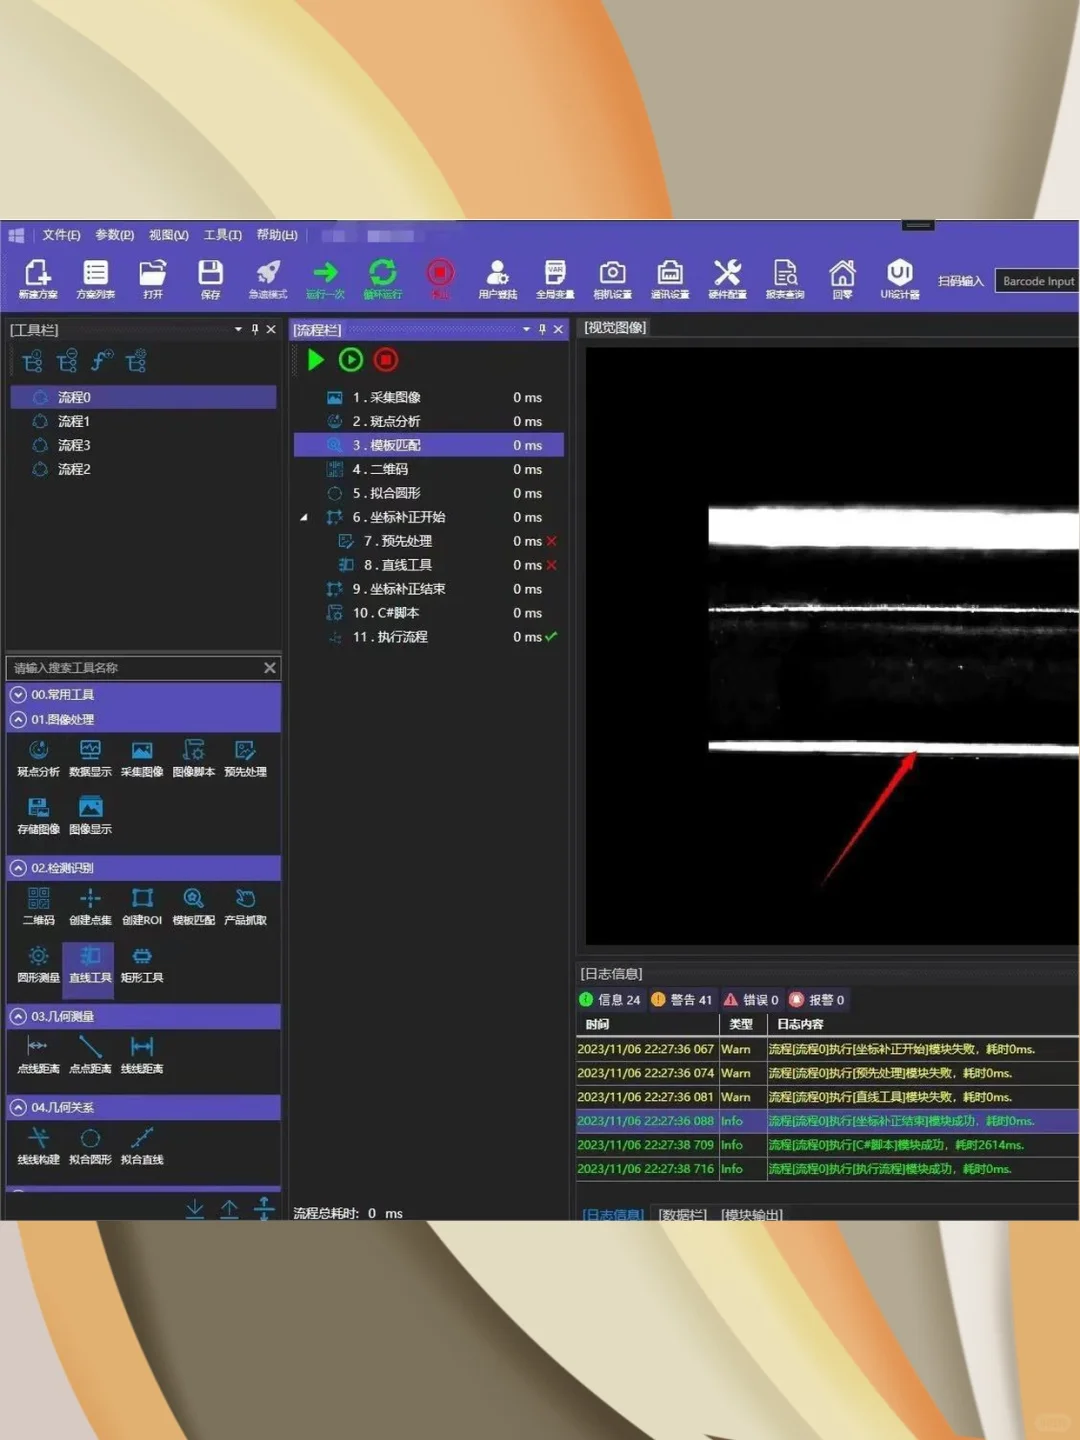Select the 线线距离 line-line distance tool
This screenshot has width=1080, height=1440.
point(142,1055)
